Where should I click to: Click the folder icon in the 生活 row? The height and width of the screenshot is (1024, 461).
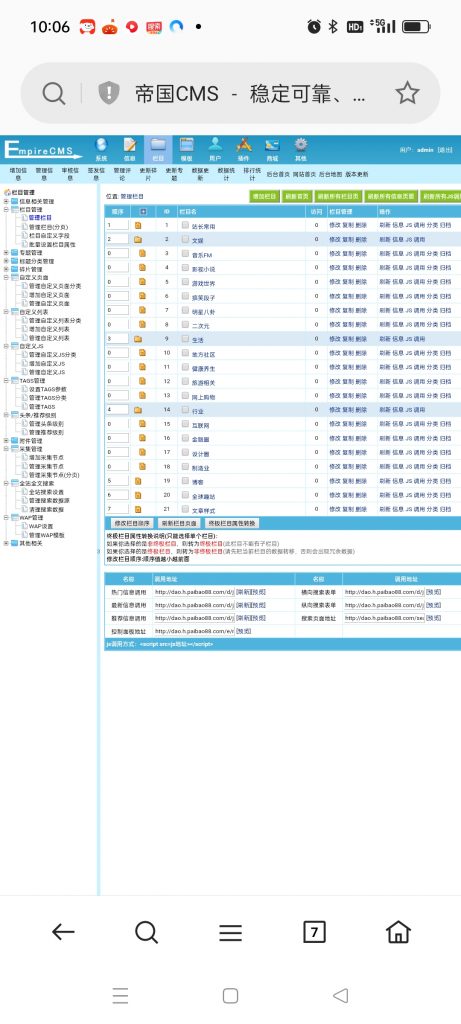coord(138,339)
